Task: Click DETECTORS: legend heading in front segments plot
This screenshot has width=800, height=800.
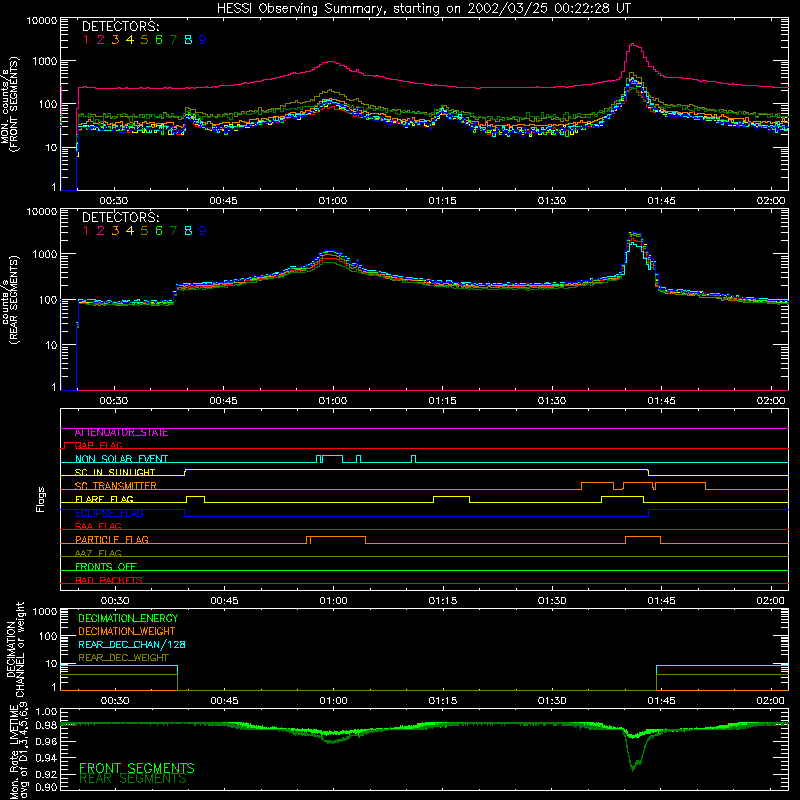Action: 120,26
